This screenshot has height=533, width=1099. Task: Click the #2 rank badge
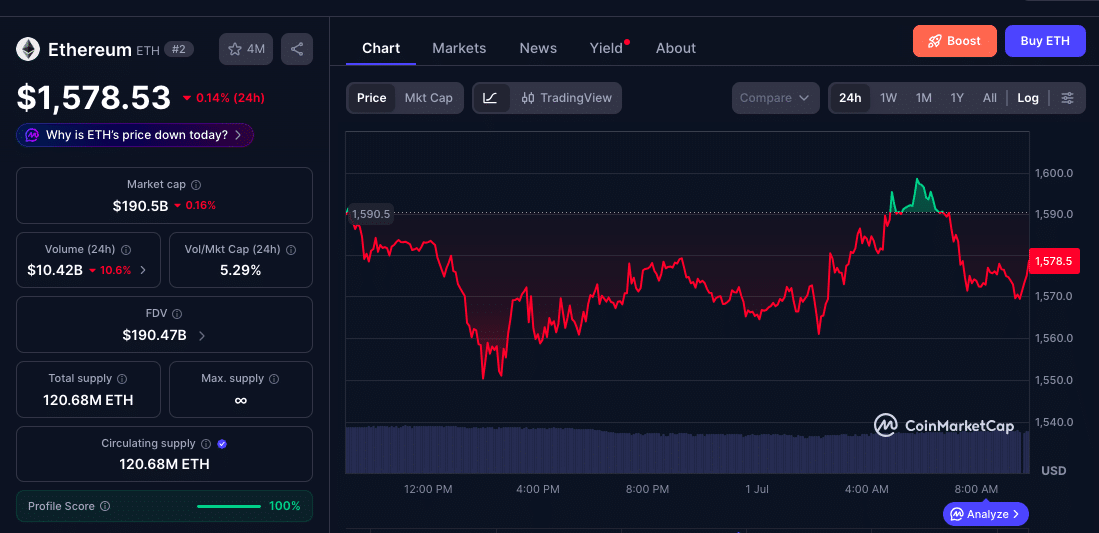coord(179,49)
